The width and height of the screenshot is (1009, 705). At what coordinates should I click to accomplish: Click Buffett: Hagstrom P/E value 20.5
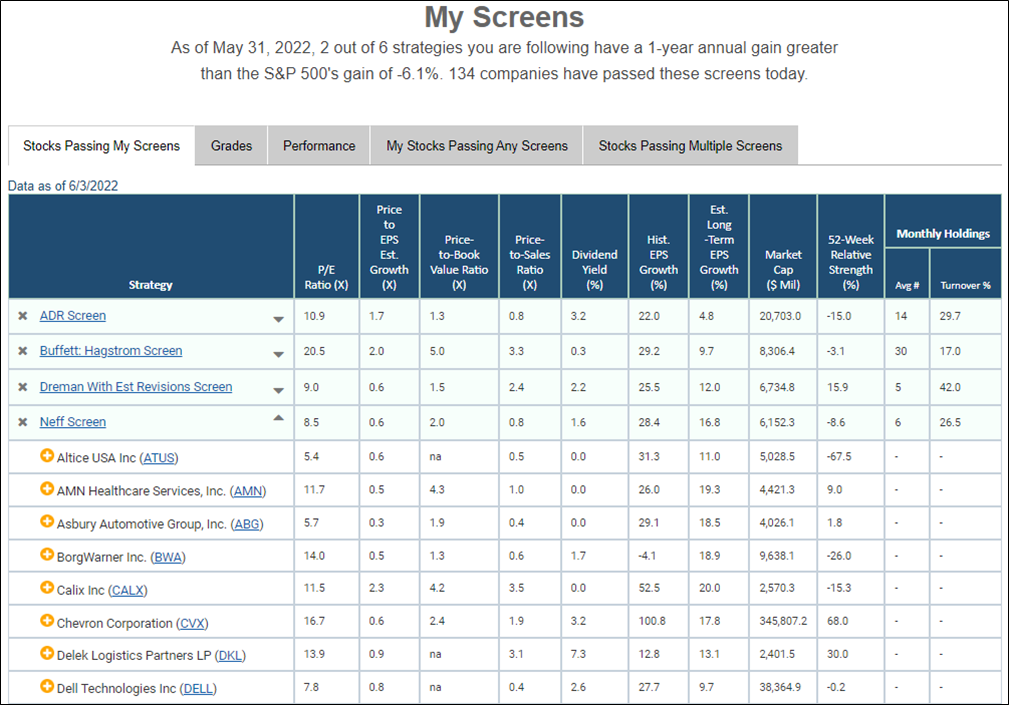click(314, 352)
